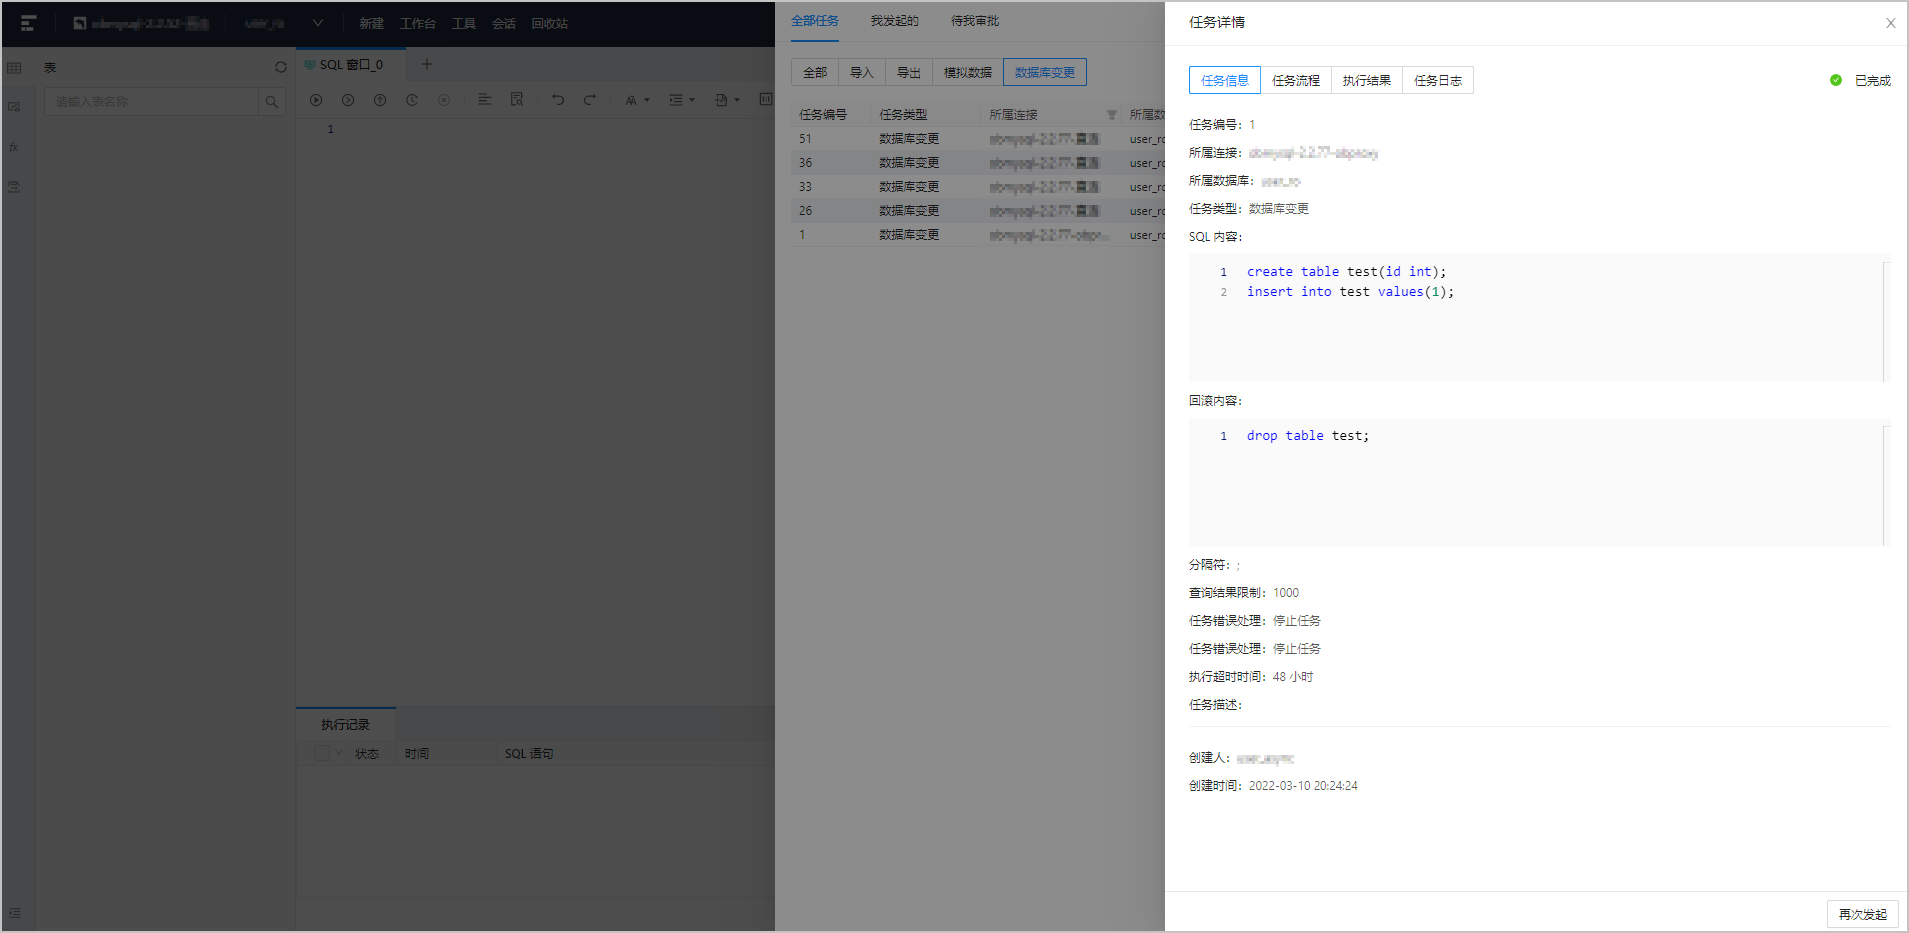Tick the select-all checkbox in 执行记录 table
This screenshot has width=1909, height=933.
(321, 753)
